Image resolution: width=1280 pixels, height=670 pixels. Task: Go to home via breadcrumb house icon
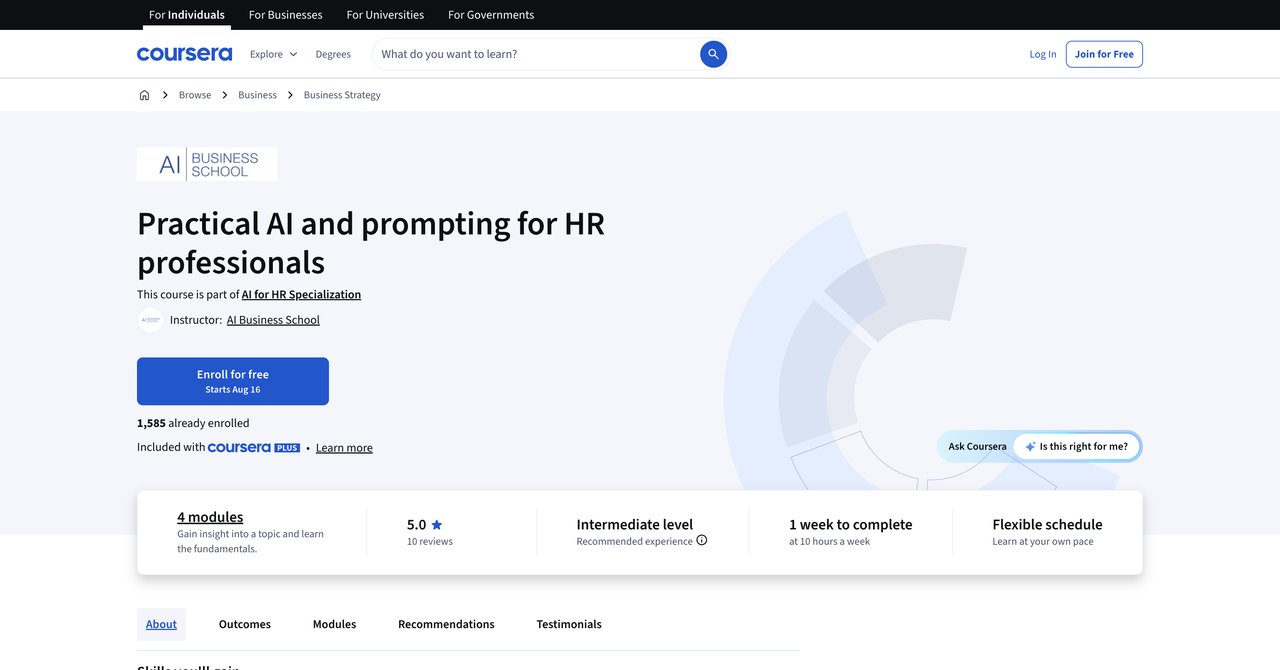[x=144, y=95]
